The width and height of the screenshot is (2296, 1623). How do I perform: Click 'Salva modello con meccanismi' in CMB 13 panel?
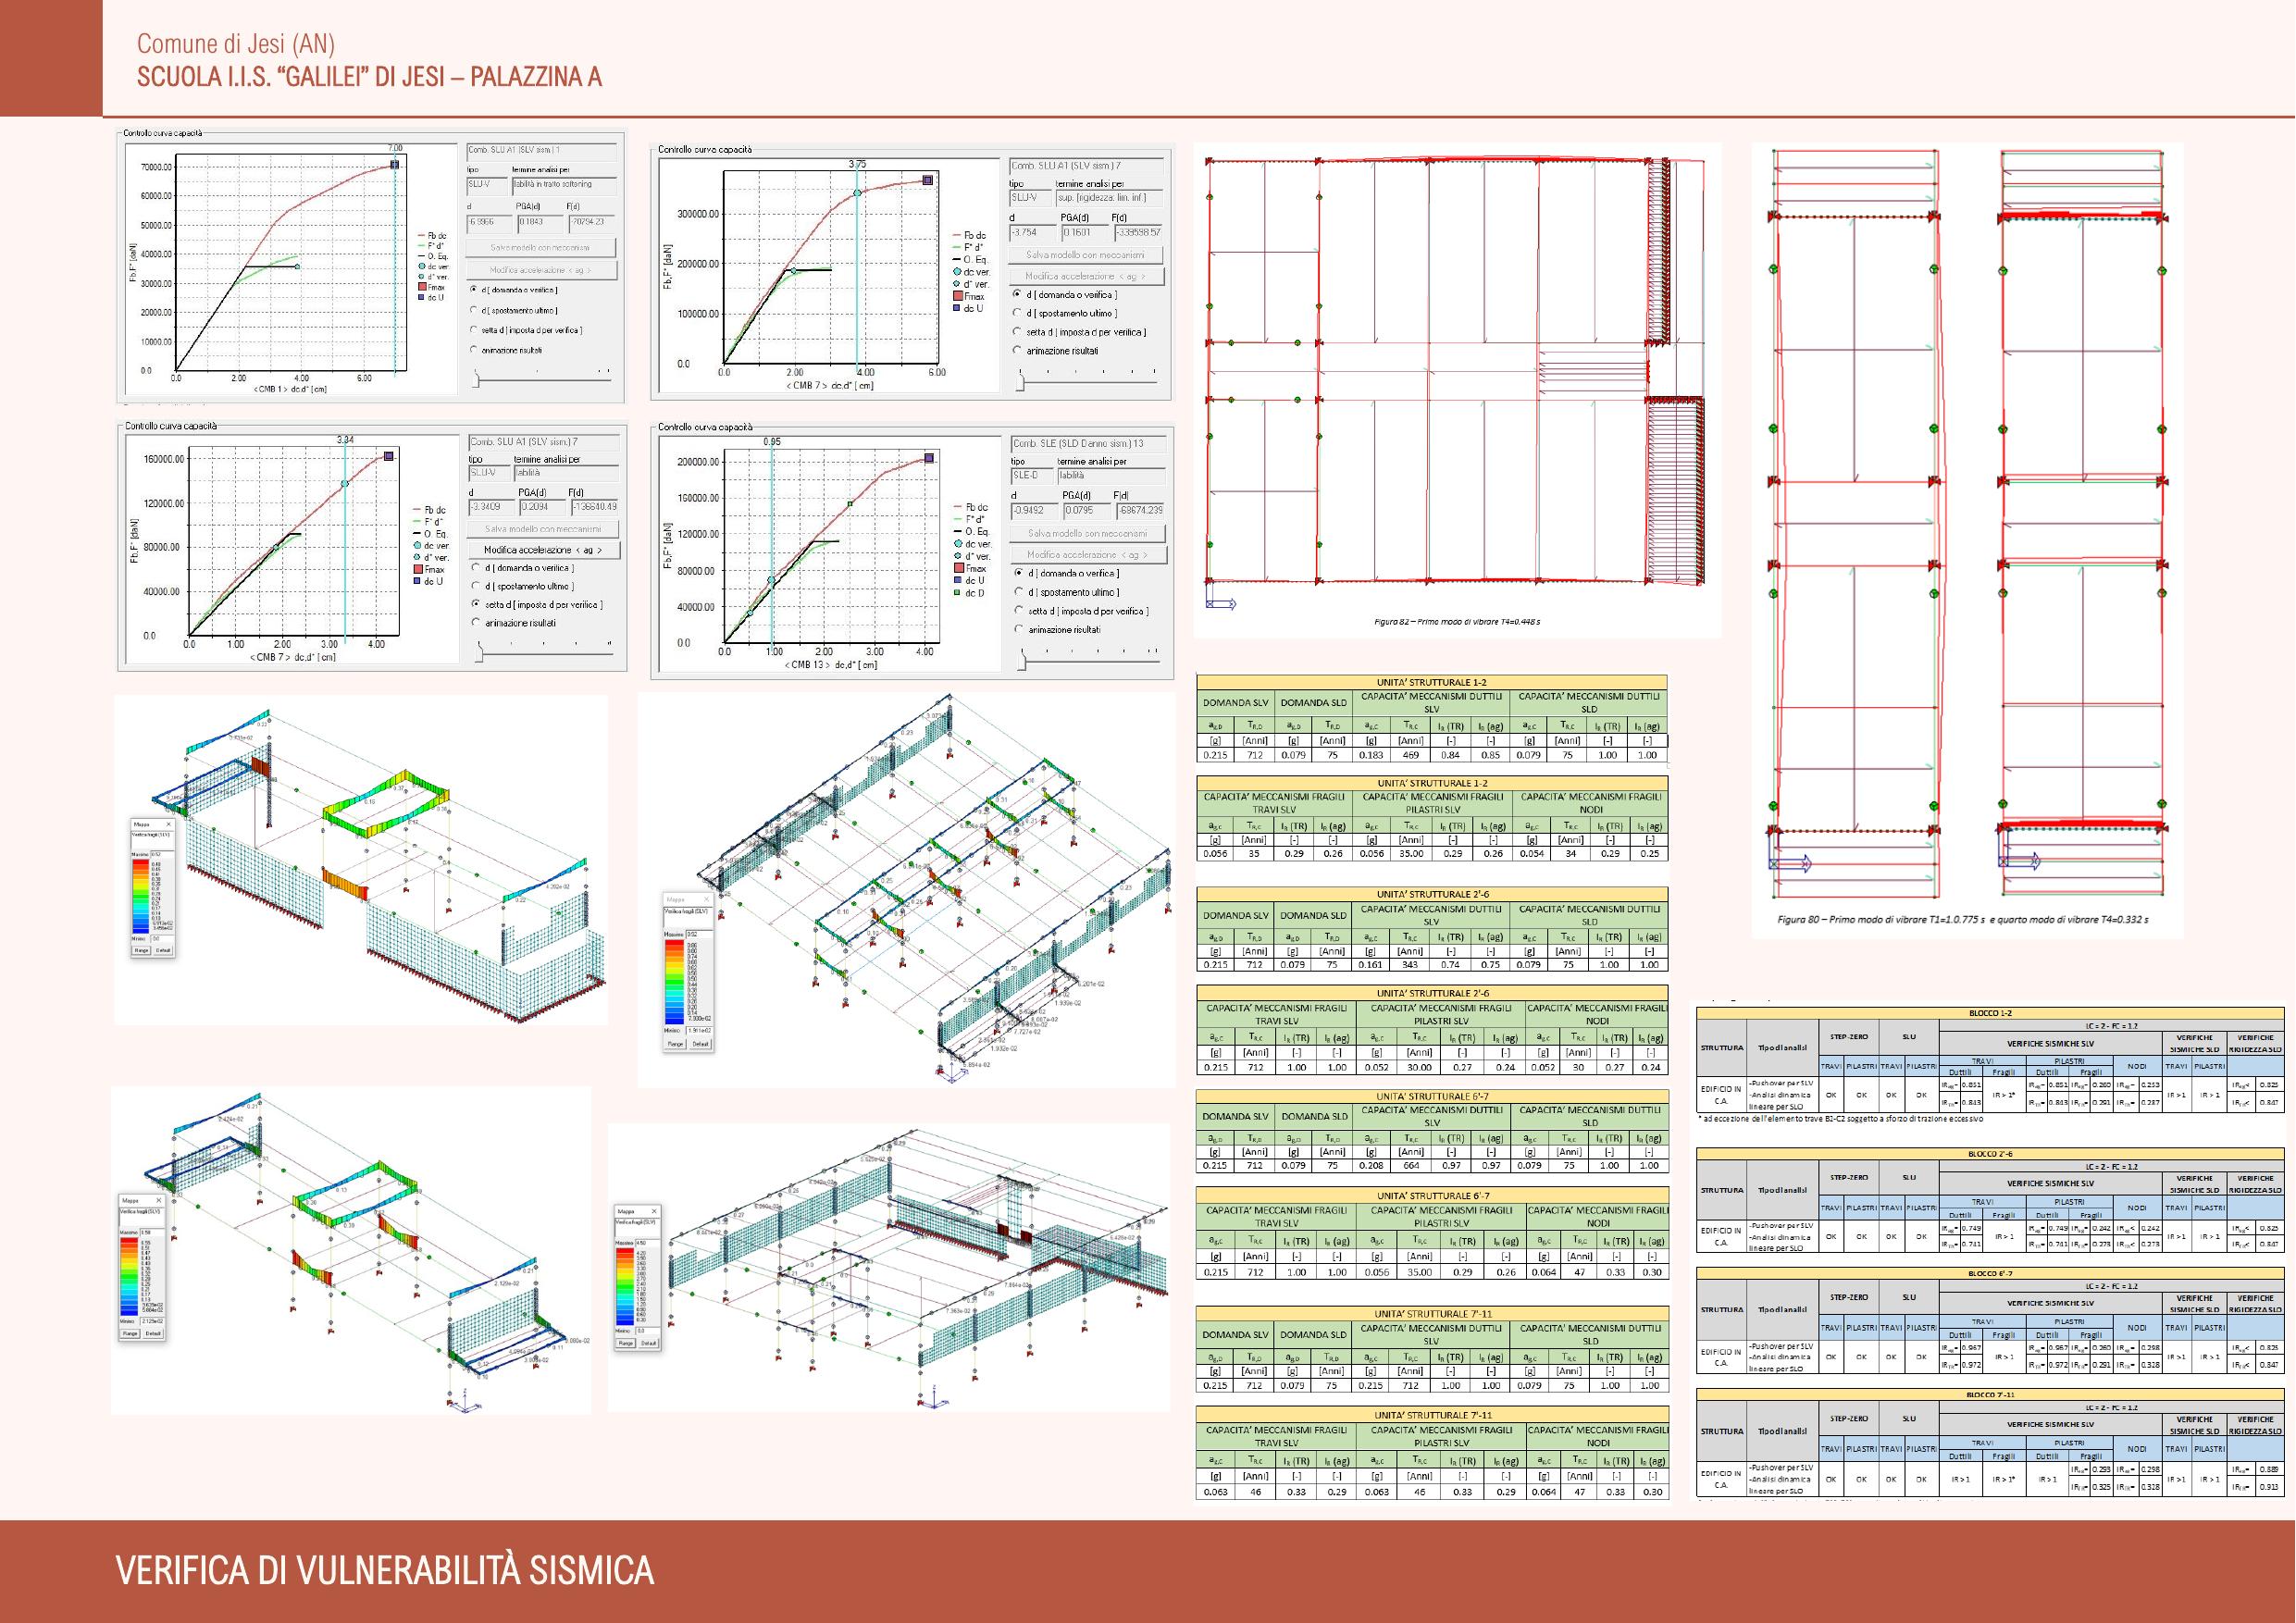coord(1087,533)
